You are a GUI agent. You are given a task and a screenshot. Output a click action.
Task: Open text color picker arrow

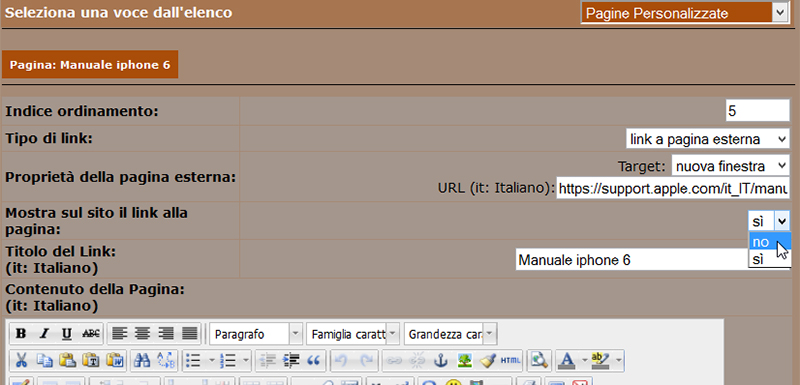pyautogui.click(x=585, y=361)
